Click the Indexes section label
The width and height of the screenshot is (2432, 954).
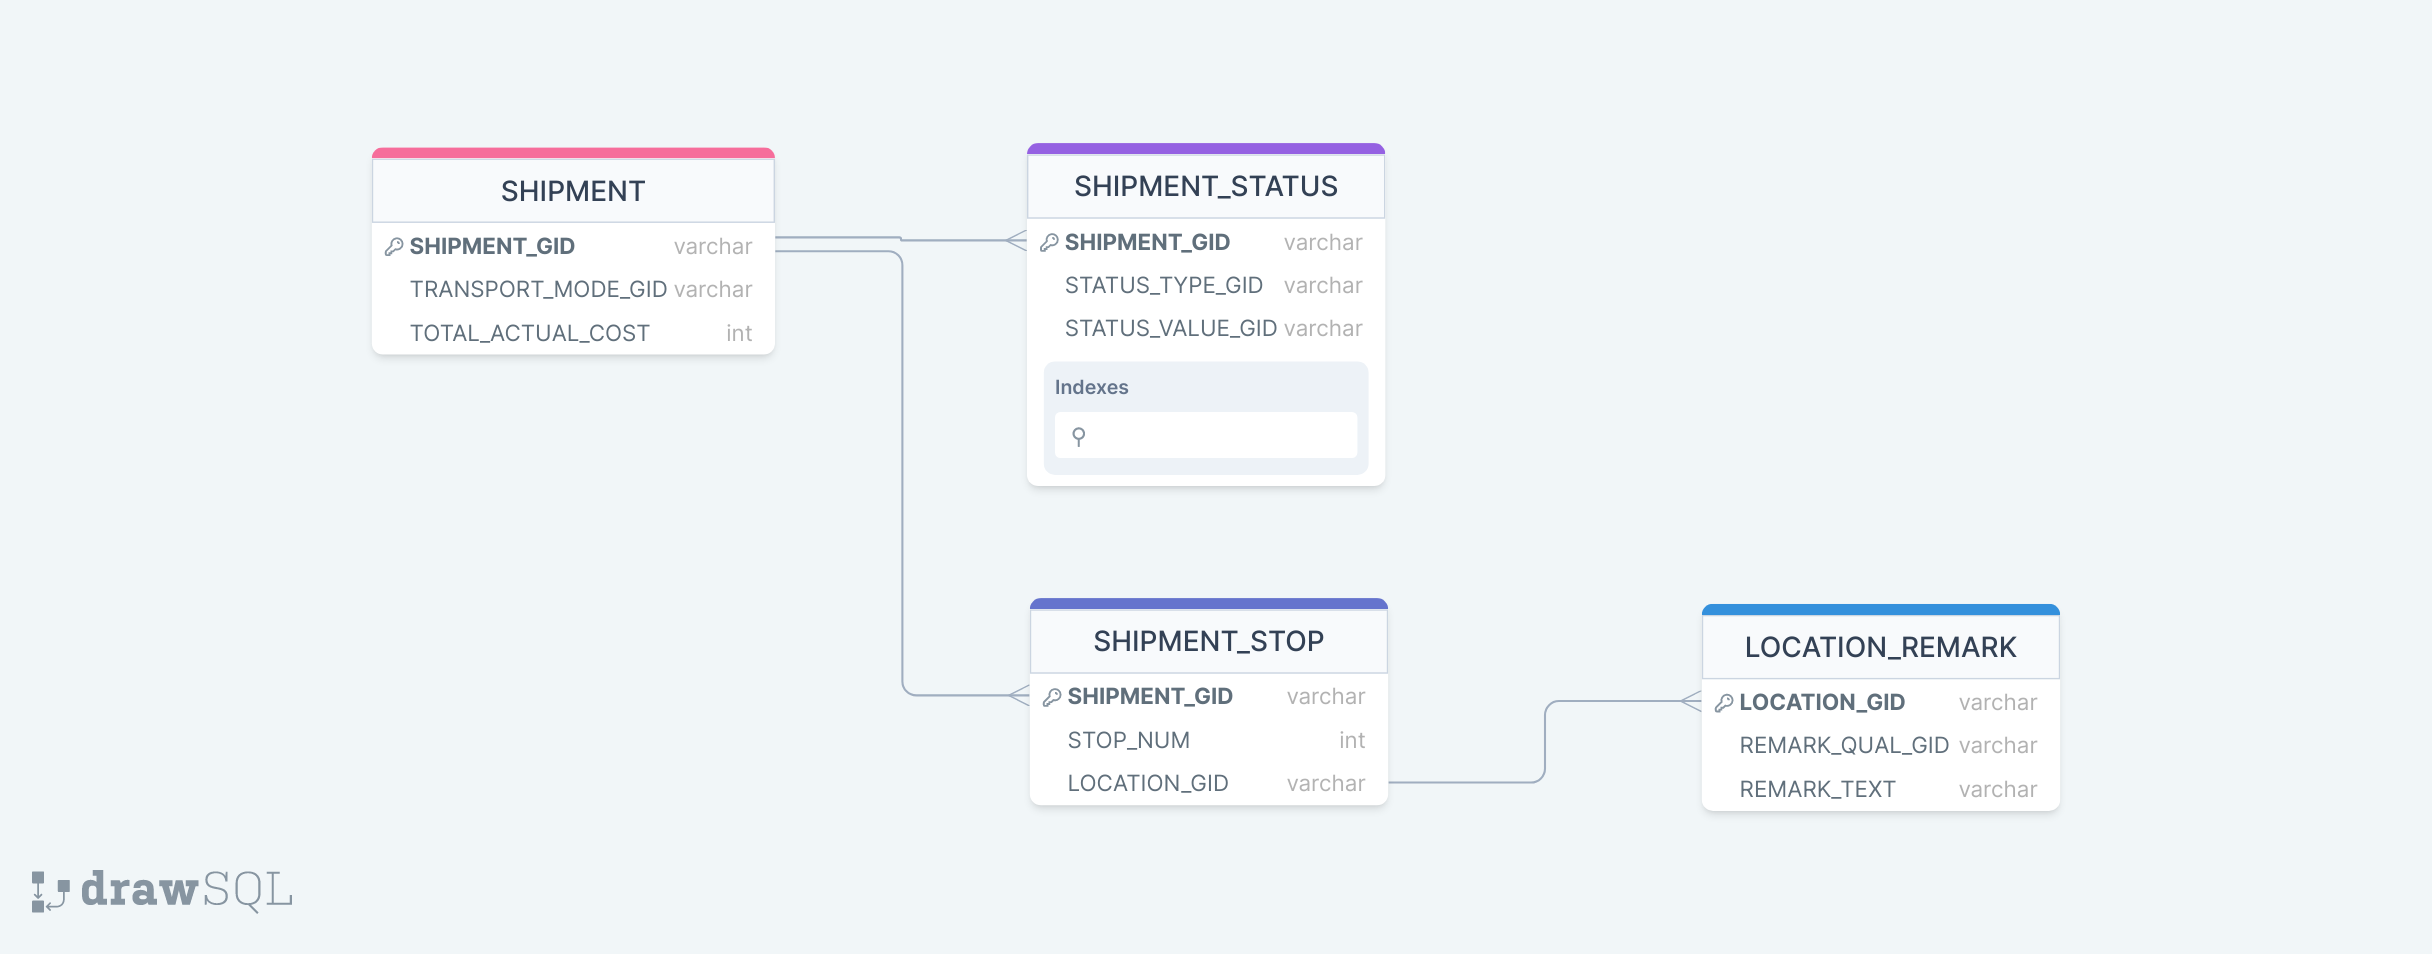point(1091,387)
